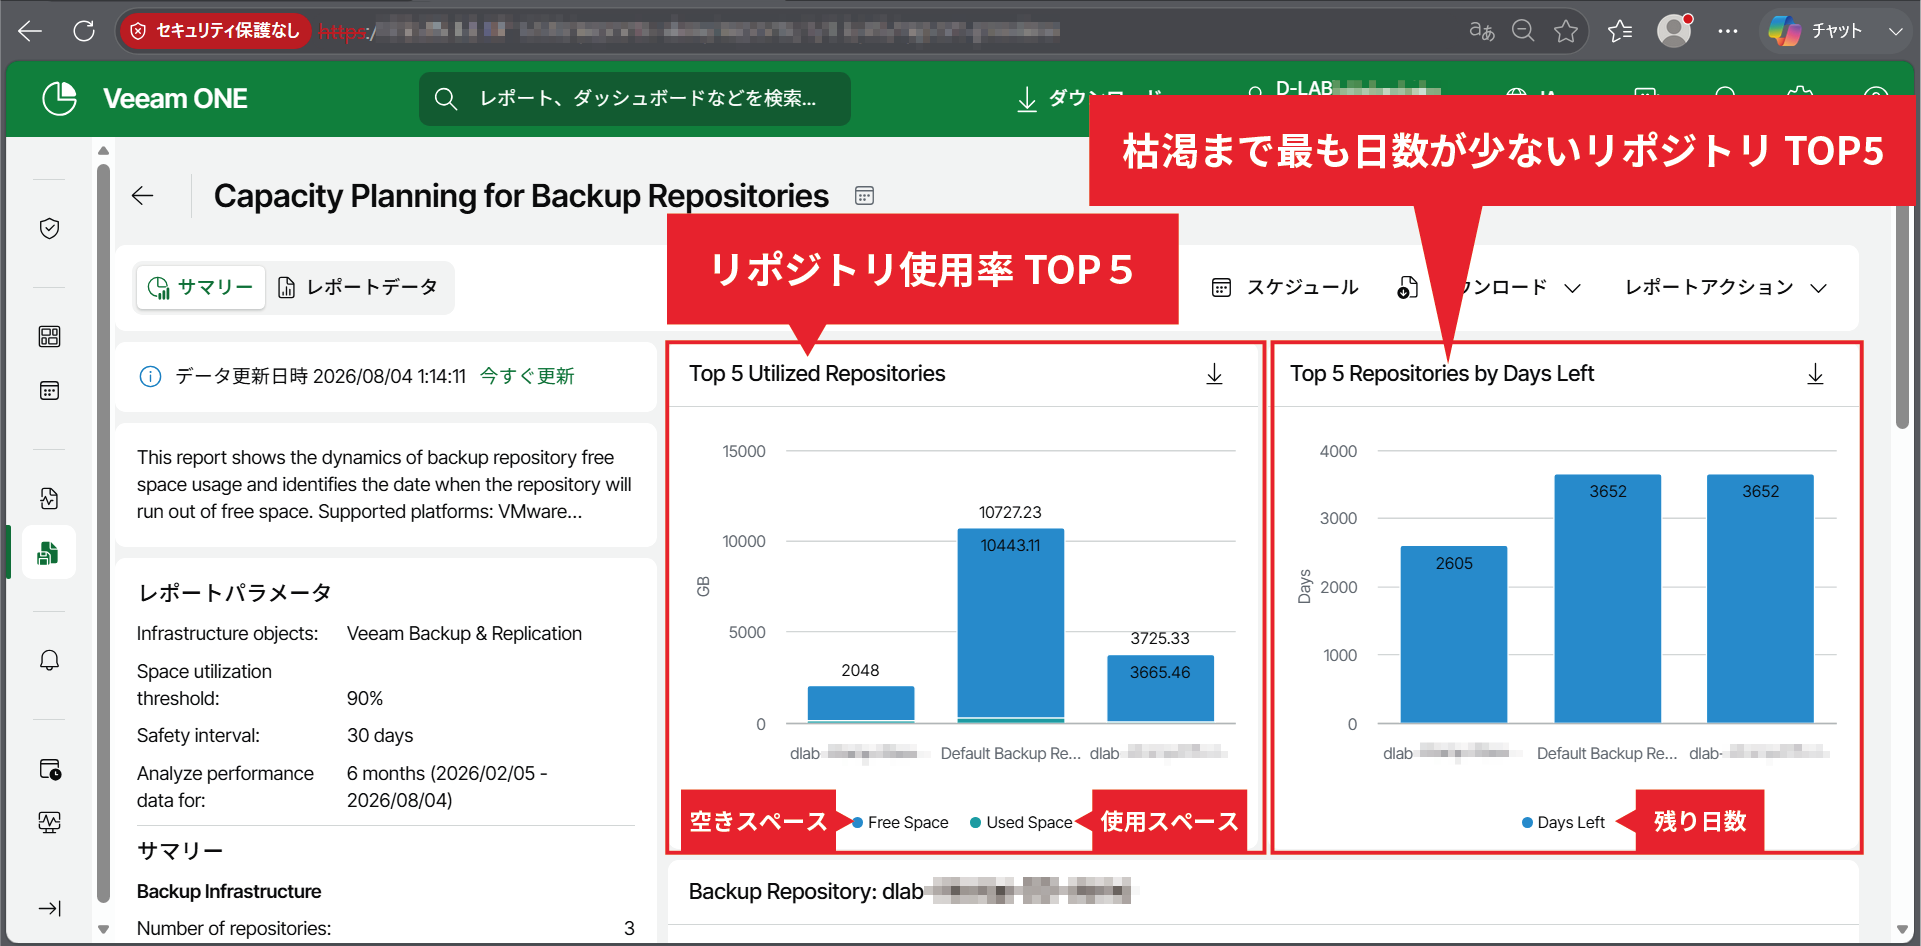This screenshot has width=1921, height=946.
Task: Click the 3725.33 value label
Action: [x=1160, y=638]
